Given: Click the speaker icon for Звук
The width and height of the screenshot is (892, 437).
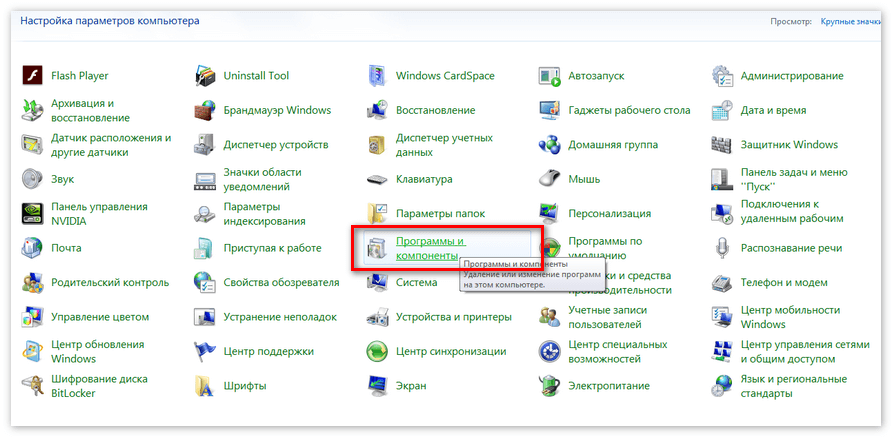Looking at the screenshot, I should click(x=34, y=179).
